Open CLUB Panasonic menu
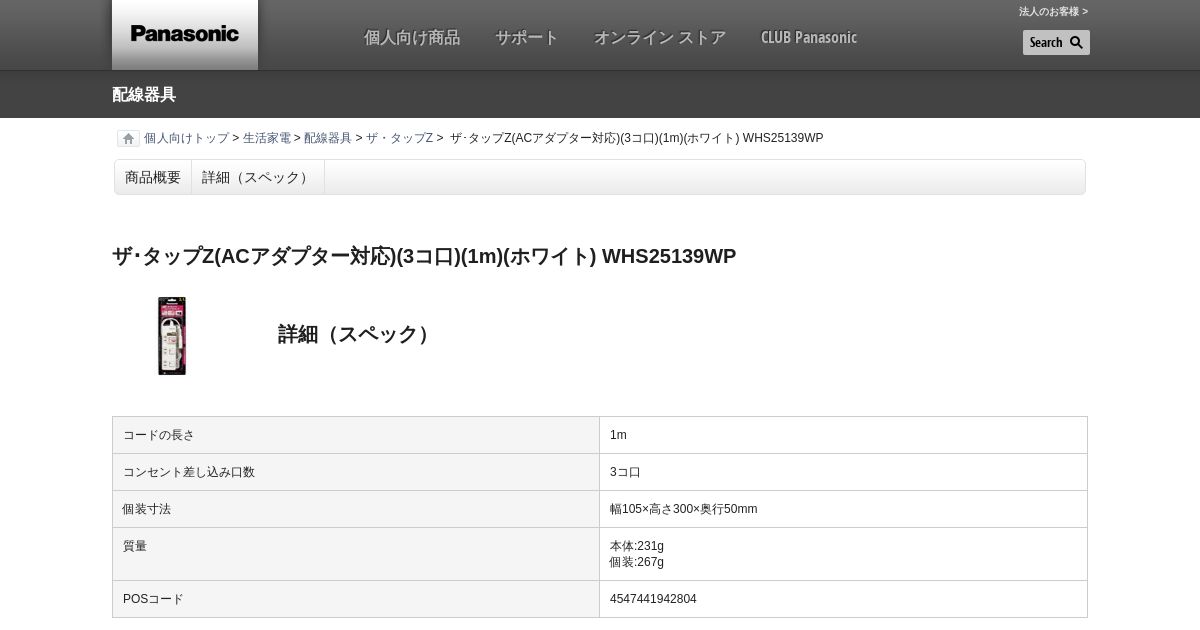This screenshot has height=630, width=1200. pos(809,37)
